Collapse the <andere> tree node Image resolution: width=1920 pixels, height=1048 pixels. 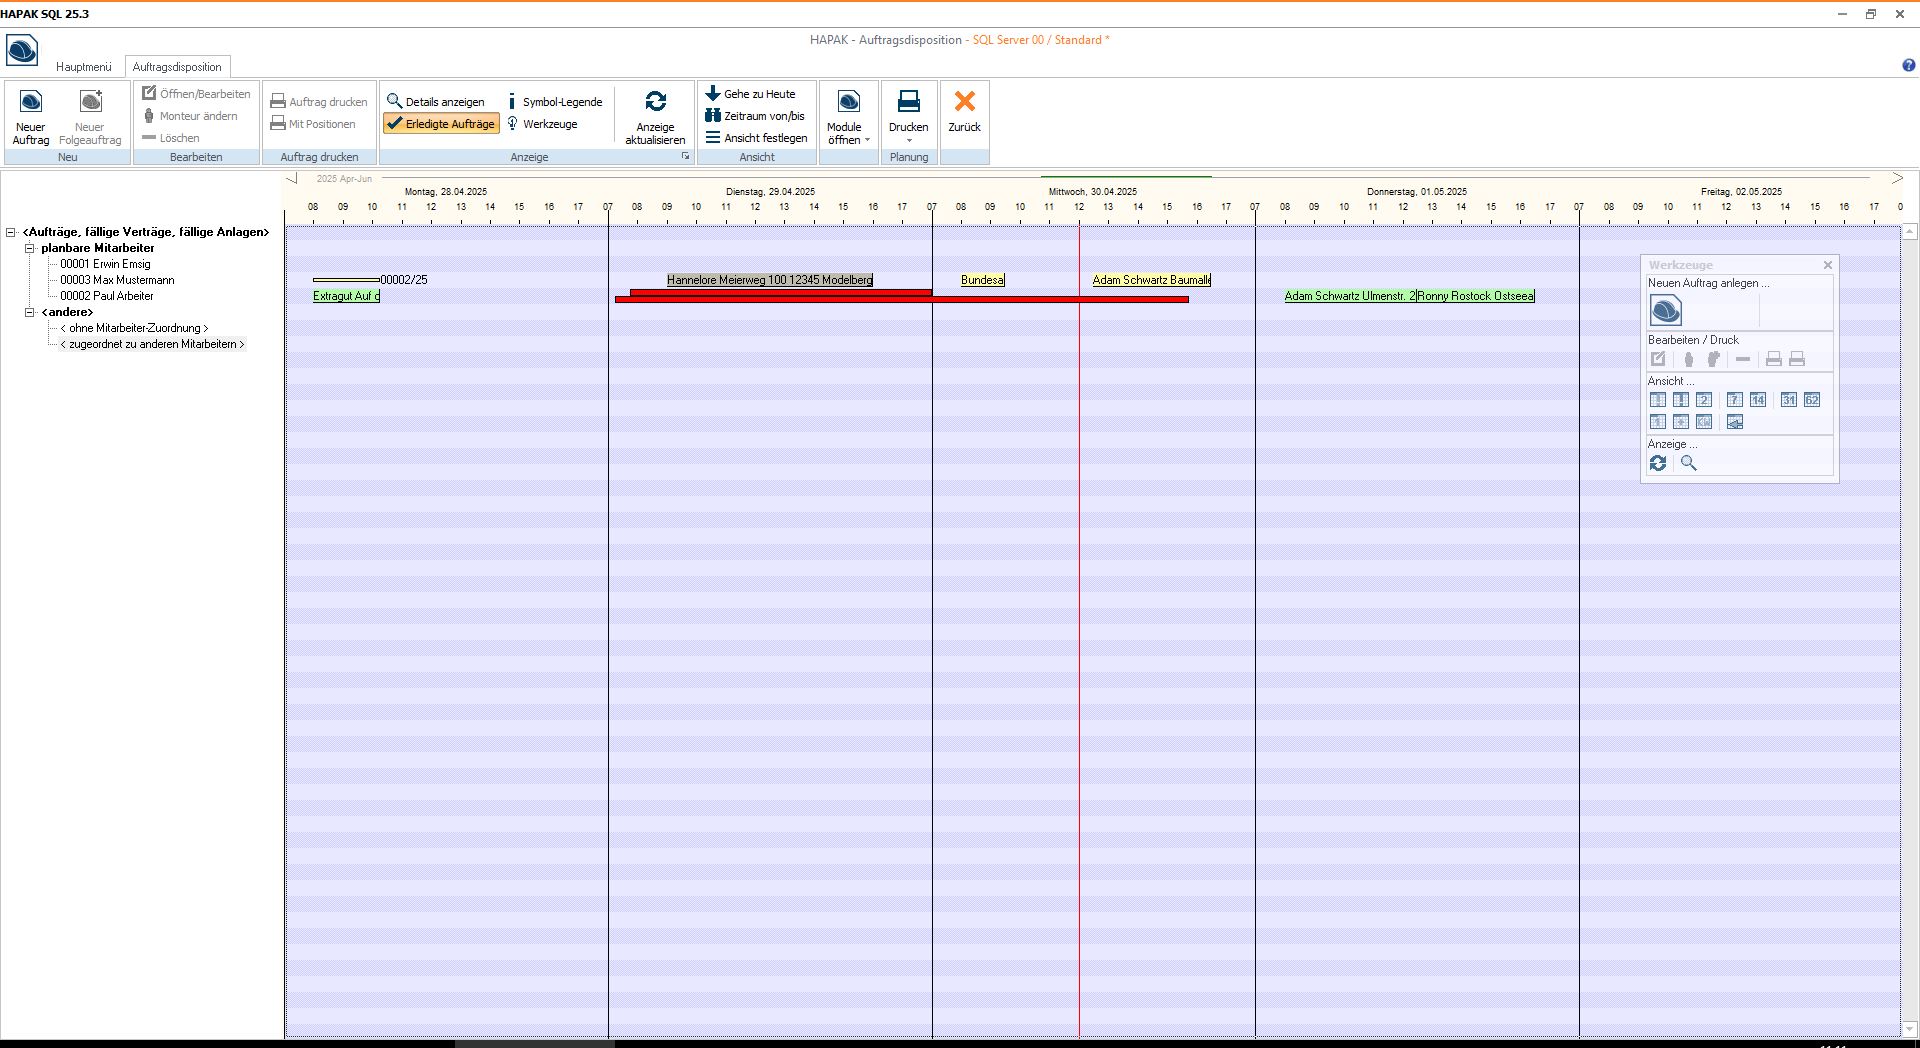pos(30,312)
